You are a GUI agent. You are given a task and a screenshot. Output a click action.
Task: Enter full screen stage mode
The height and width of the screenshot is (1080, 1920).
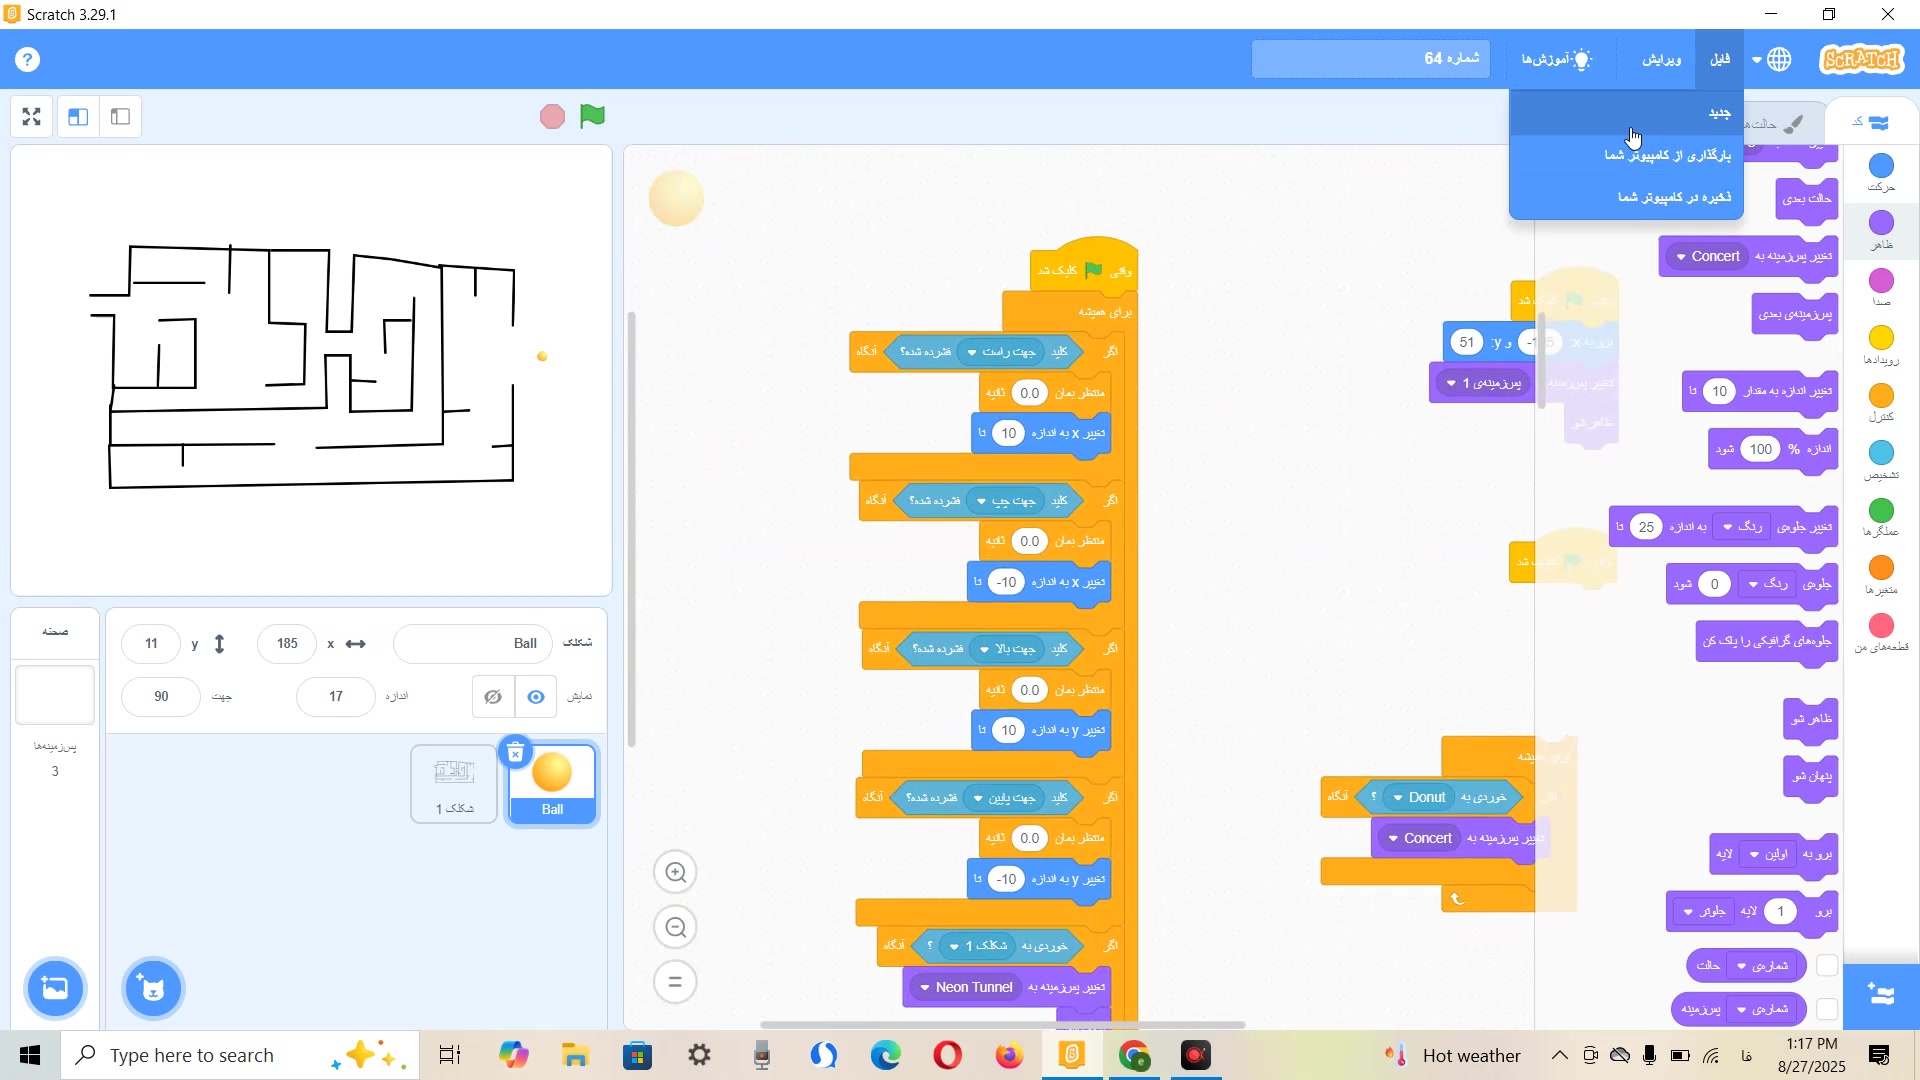[31, 117]
